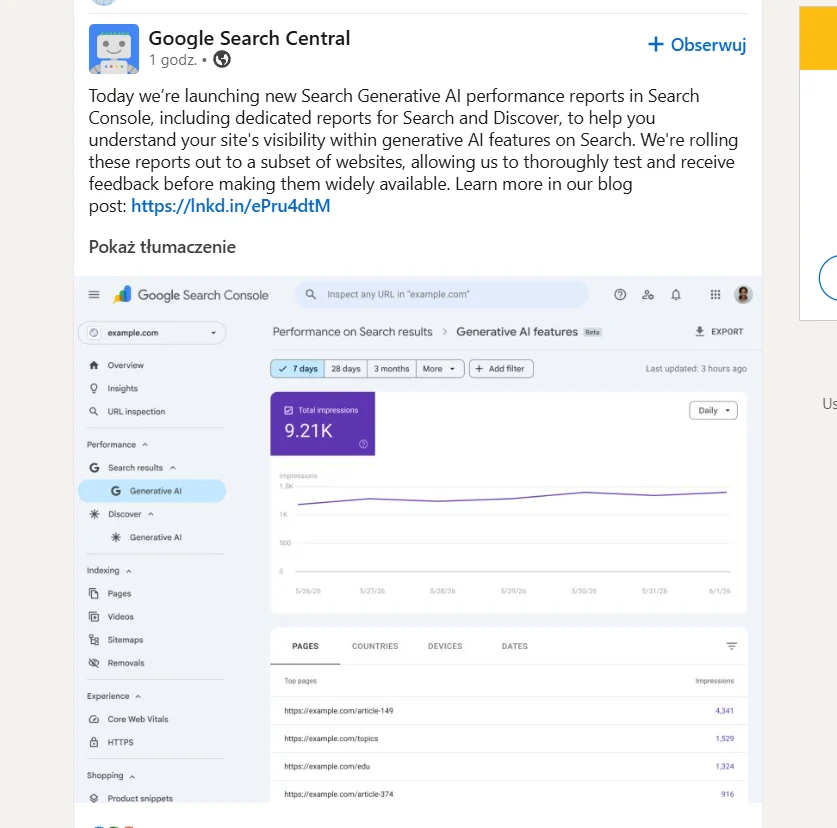Collapse the Shopping section chevron
The width and height of the screenshot is (837, 828).
[x=132, y=776]
